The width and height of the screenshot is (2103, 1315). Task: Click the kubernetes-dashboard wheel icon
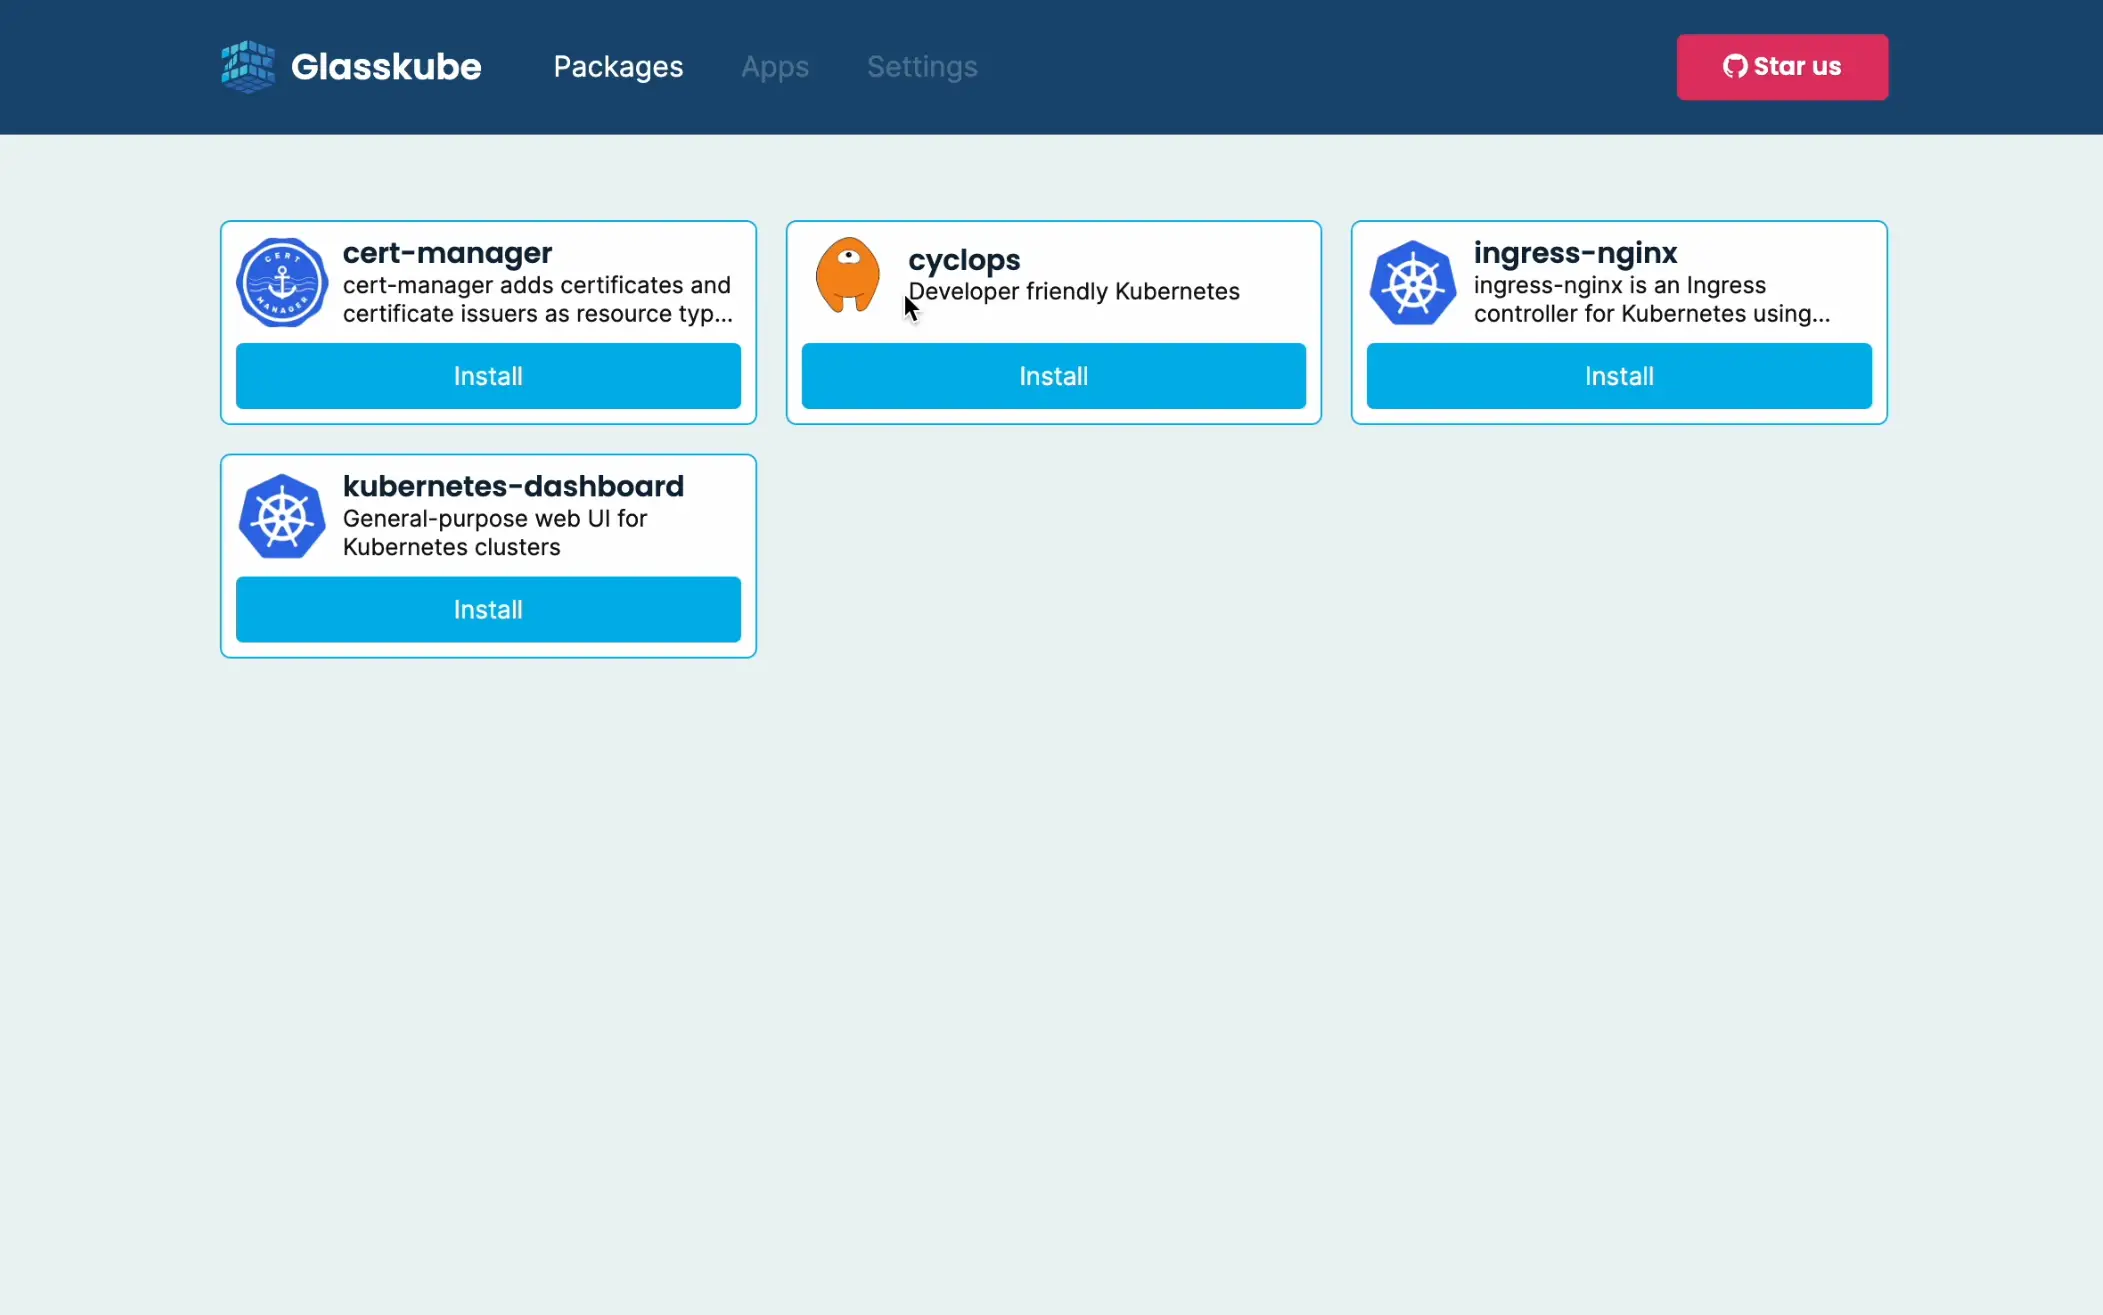coord(282,516)
